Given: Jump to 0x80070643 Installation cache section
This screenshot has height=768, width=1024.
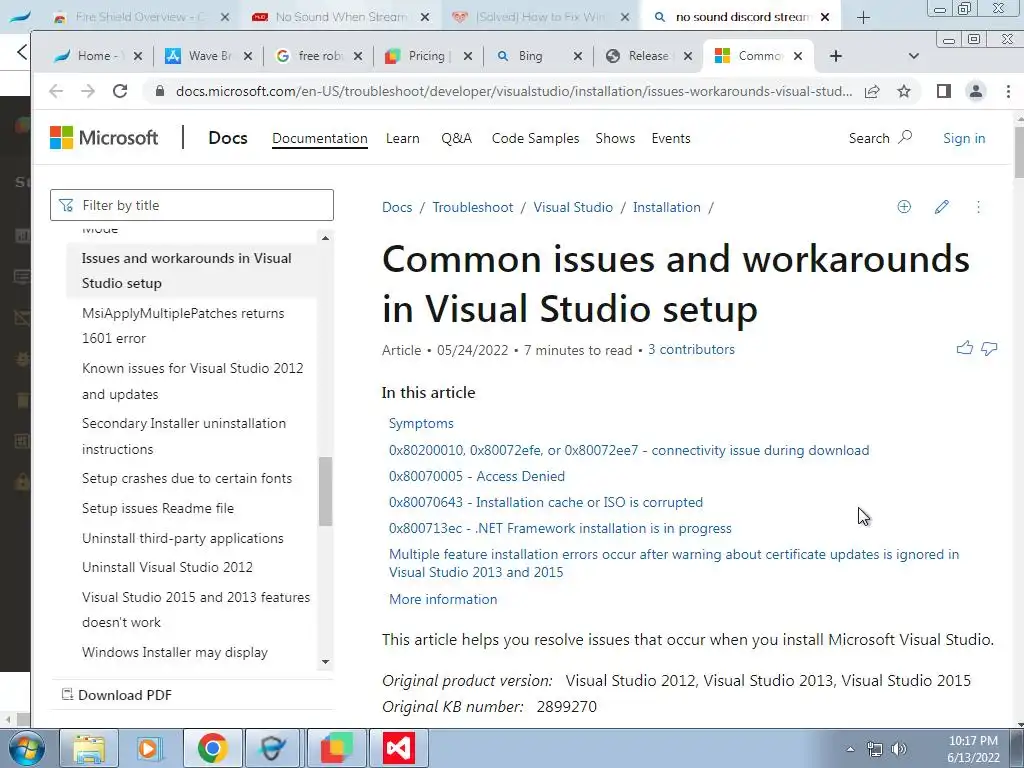Looking at the screenshot, I should coord(546,502).
